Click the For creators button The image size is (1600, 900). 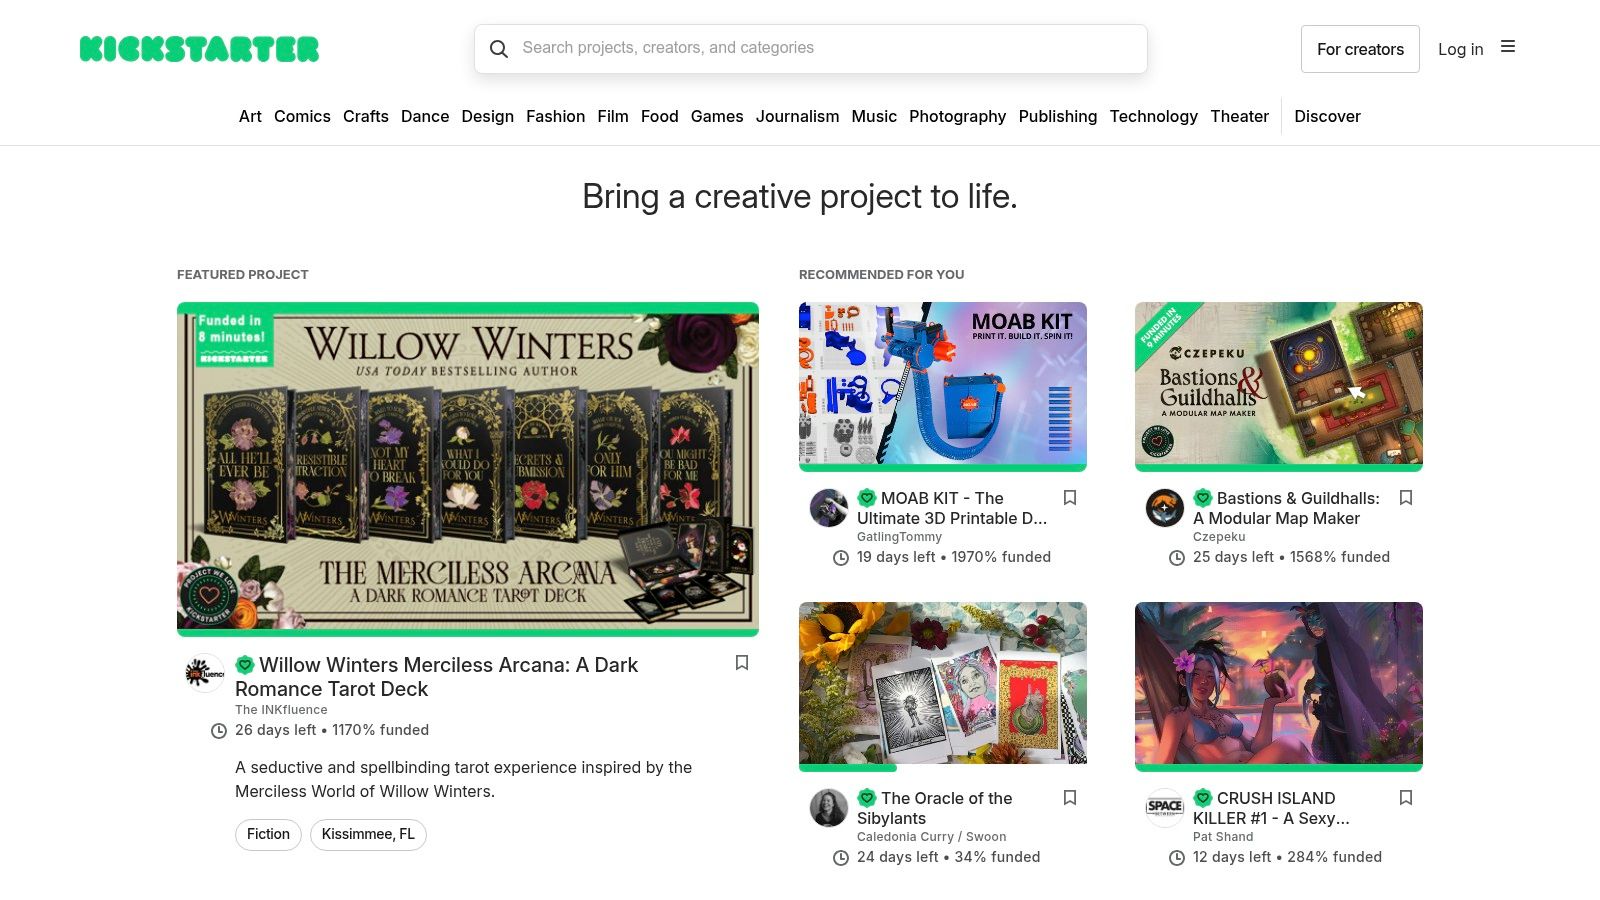[1360, 48]
